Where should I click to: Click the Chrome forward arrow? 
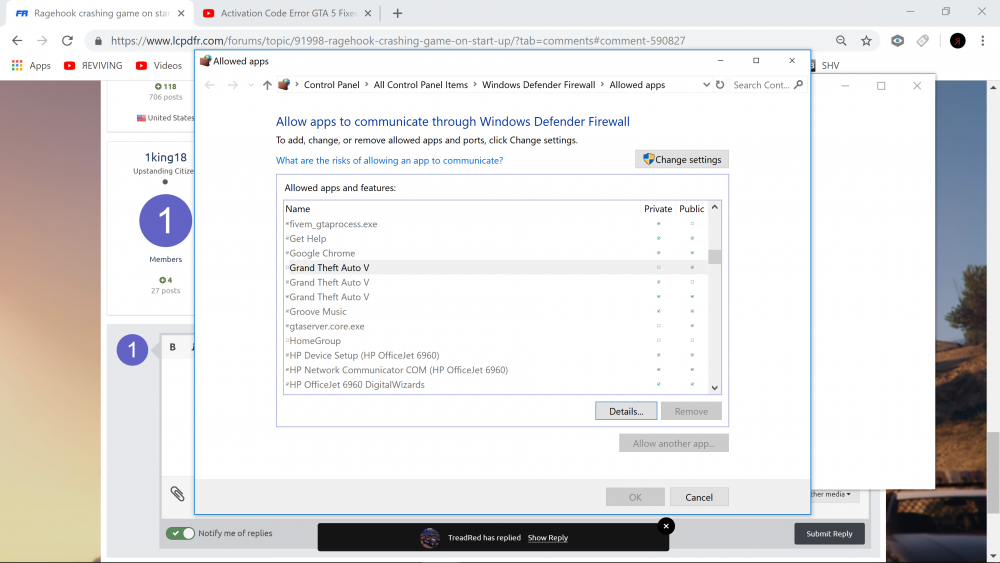[42, 41]
